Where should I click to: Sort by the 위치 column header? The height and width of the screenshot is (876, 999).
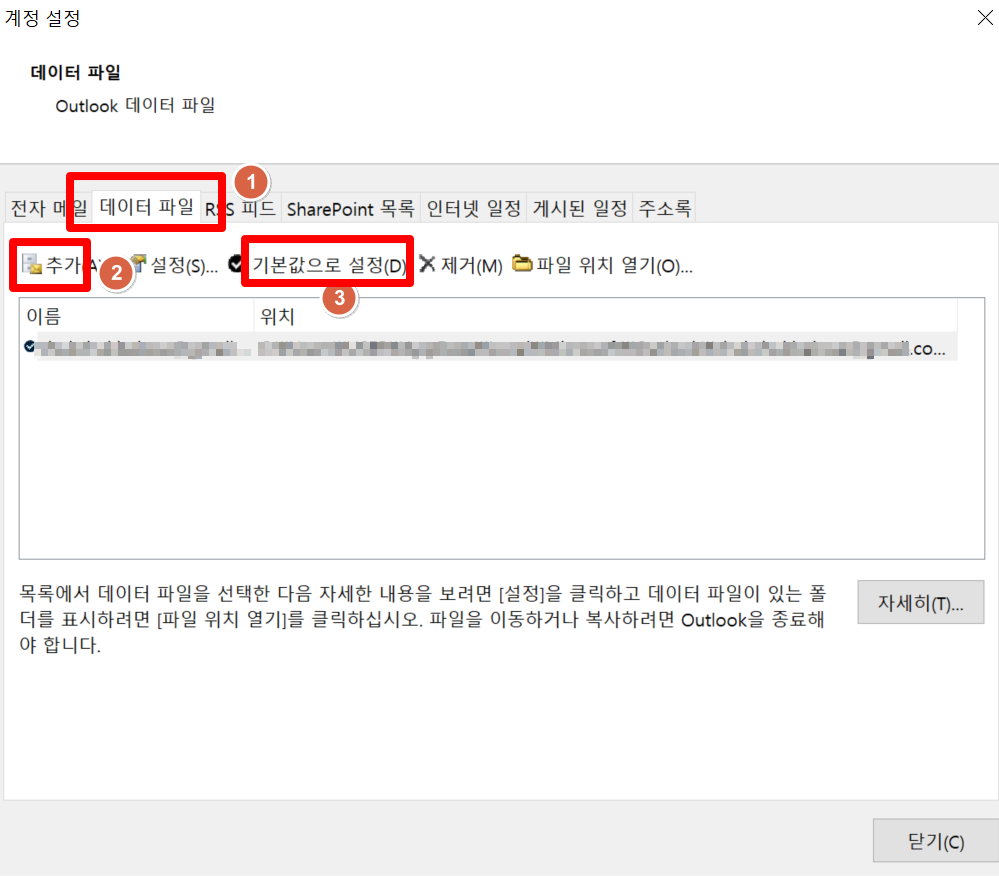(x=605, y=316)
